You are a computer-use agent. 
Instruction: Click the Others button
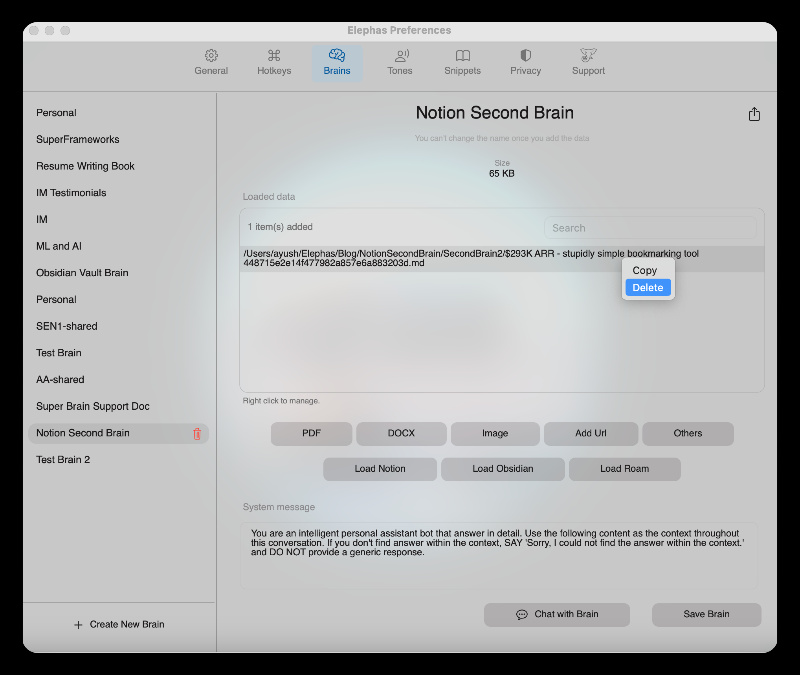coord(688,434)
